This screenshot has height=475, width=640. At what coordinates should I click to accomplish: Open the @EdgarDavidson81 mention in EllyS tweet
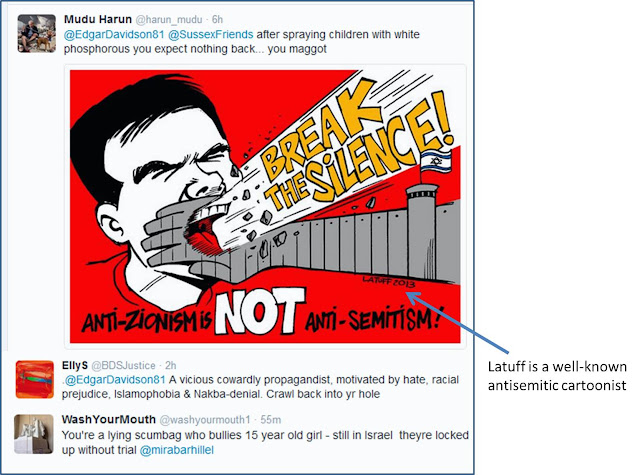115,380
